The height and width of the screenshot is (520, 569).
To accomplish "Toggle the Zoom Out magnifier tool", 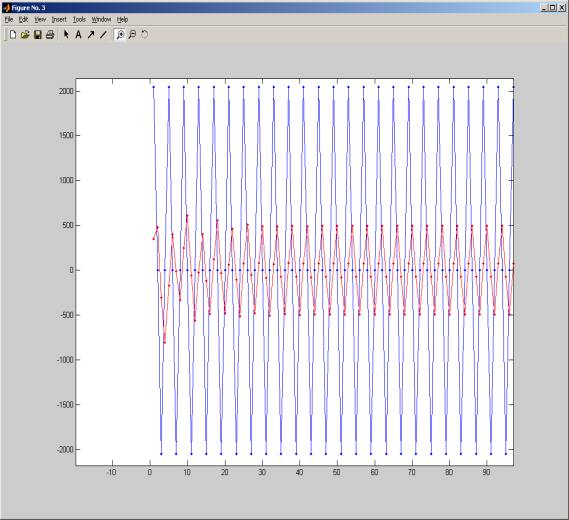I will click(132, 34).
